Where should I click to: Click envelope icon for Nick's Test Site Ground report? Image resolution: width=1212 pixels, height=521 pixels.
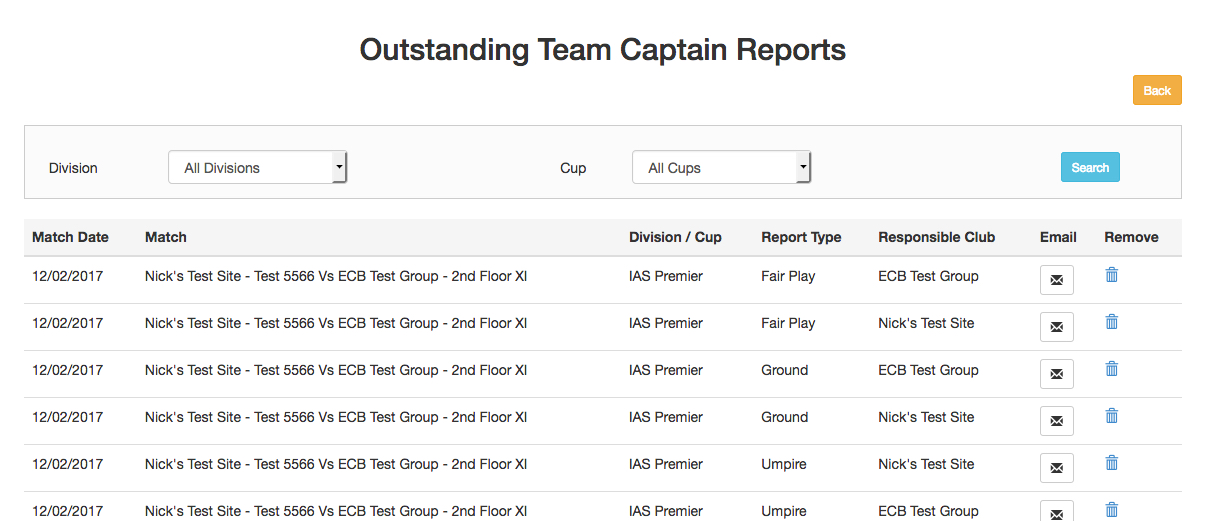1056,421
